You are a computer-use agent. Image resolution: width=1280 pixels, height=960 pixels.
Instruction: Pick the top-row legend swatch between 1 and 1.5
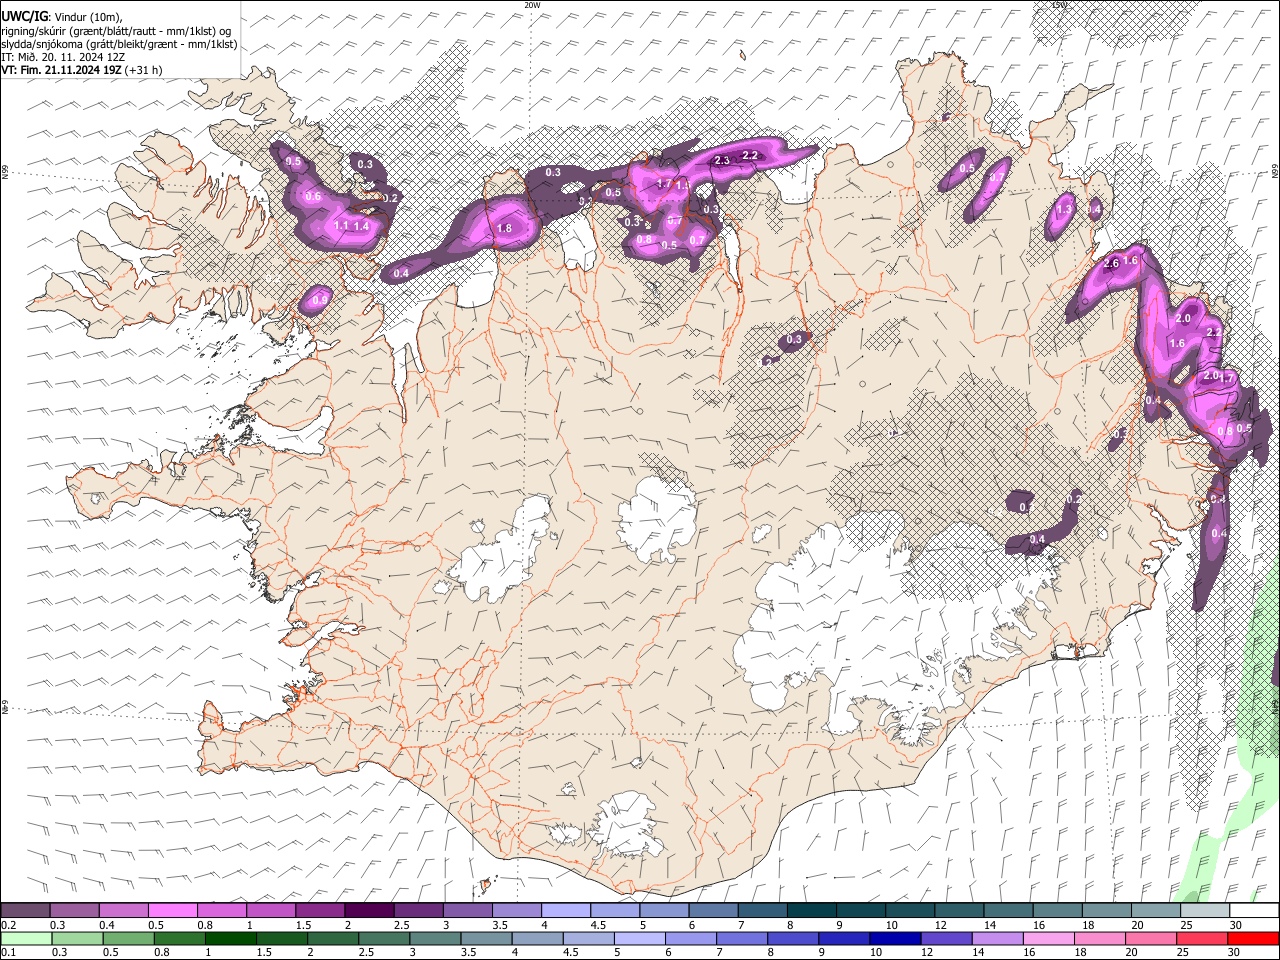270,911
